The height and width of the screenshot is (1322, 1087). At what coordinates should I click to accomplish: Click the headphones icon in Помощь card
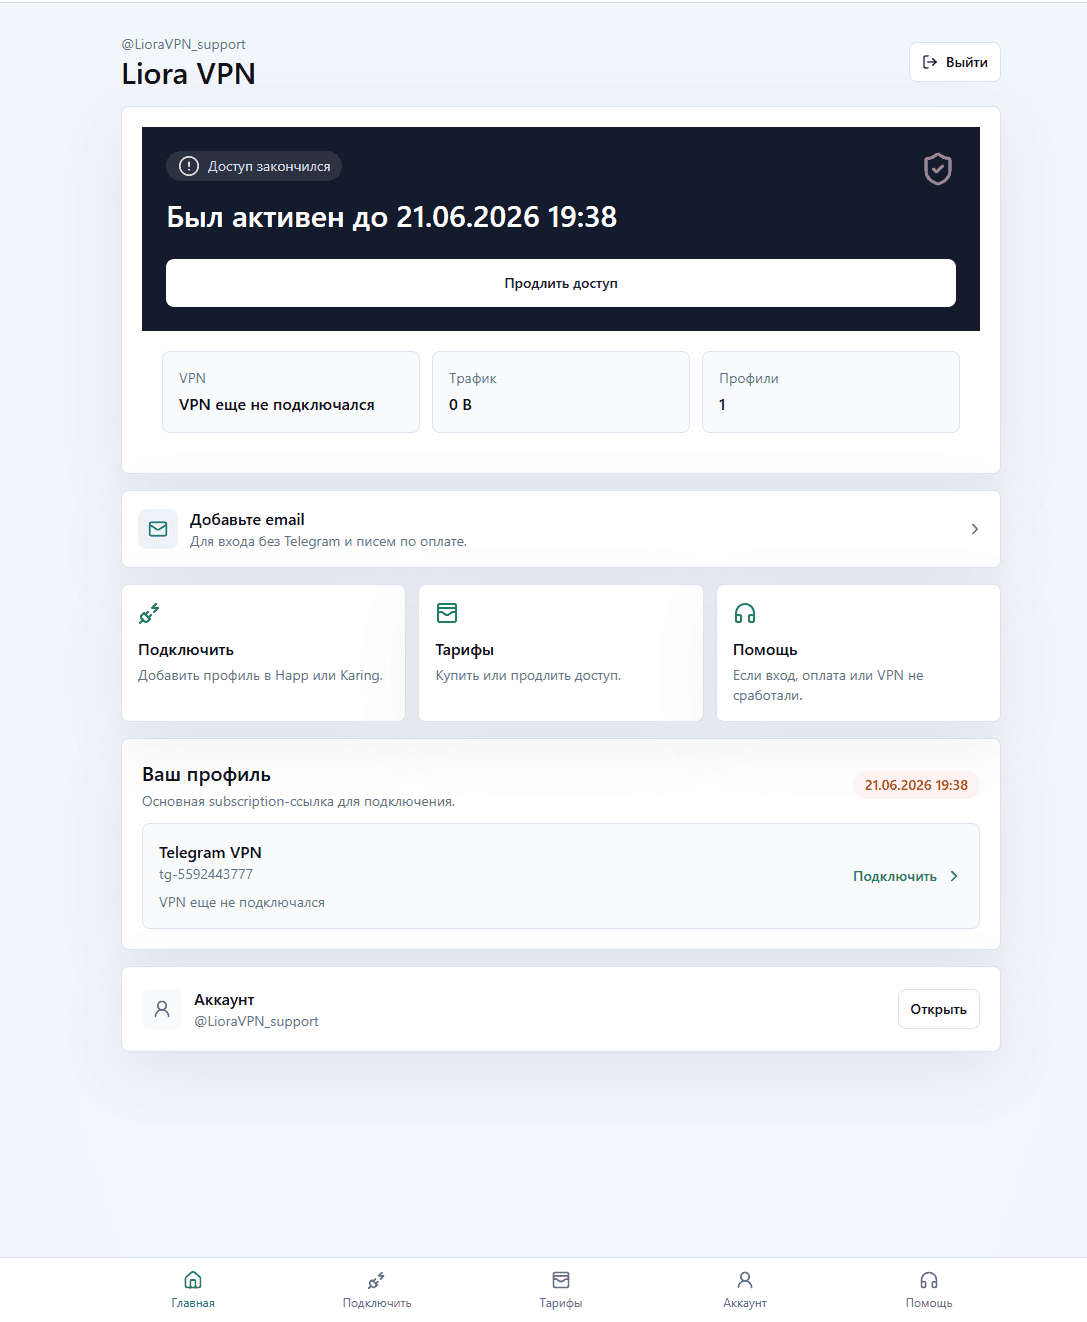click(745, 613)
